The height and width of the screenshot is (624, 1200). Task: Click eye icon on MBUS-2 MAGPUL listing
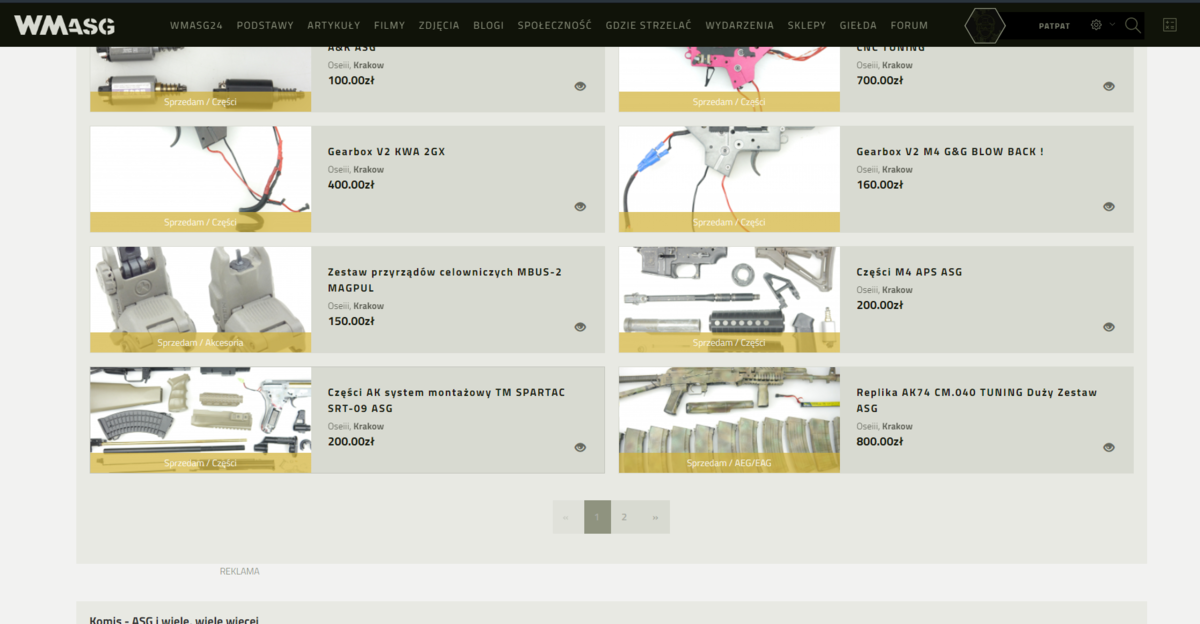pos(580,327)
